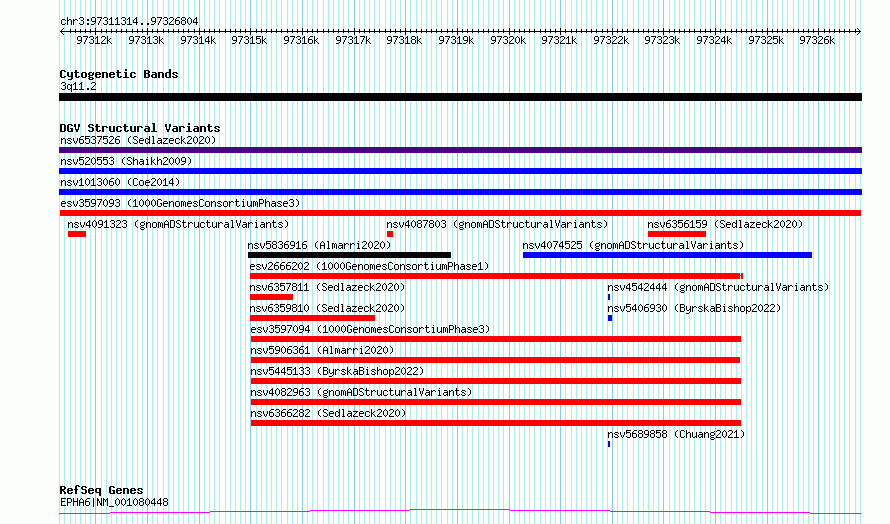Open the nsv6366282 (Sedlazeck2020) label
890x524 pixels.
pos(328,413)
